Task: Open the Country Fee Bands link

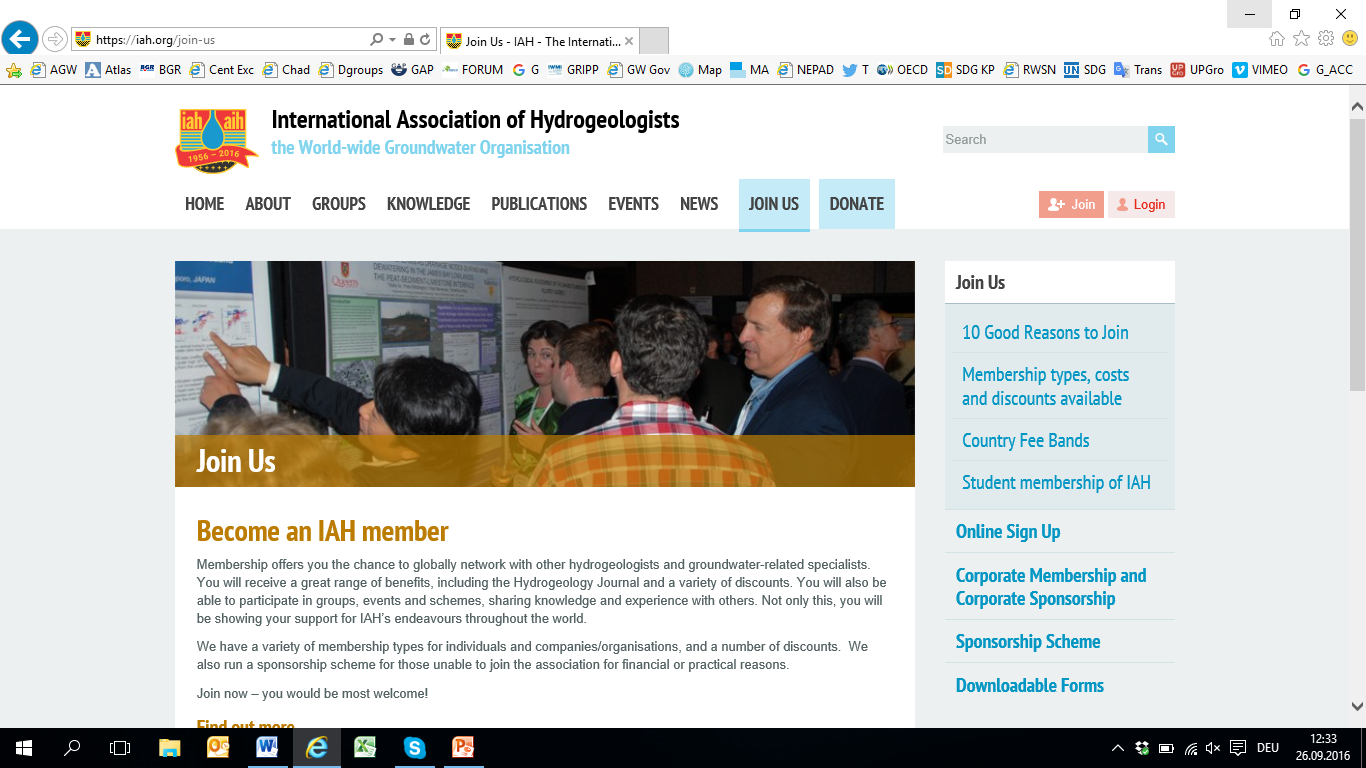Action: (1025, 441)
